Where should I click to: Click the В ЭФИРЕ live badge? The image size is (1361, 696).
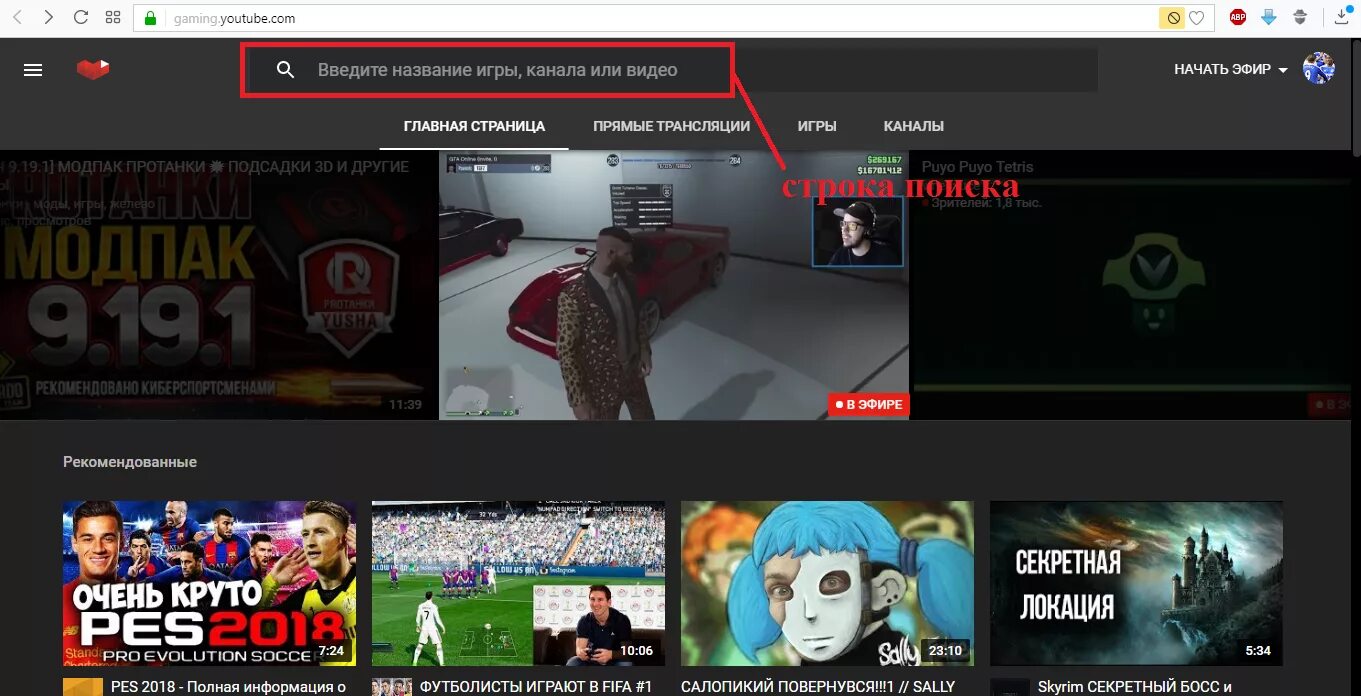click(x=868, y=405)
